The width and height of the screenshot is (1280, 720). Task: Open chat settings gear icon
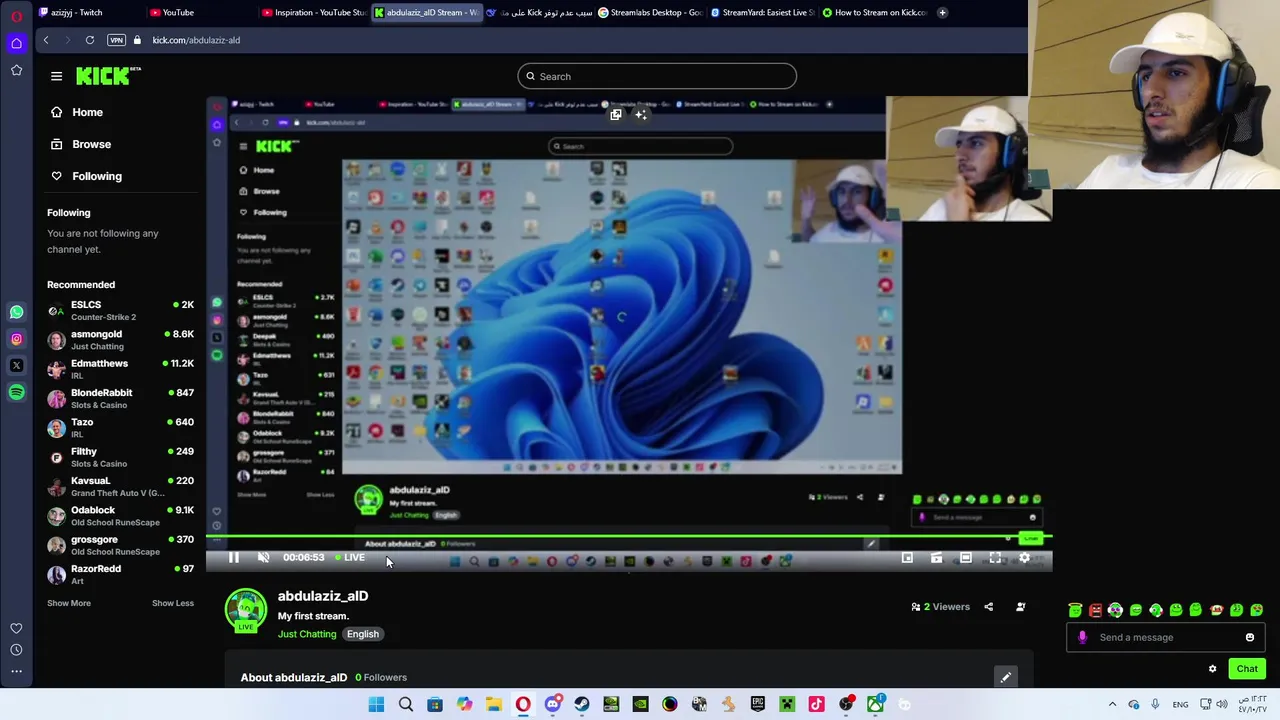coord(1212,669)
